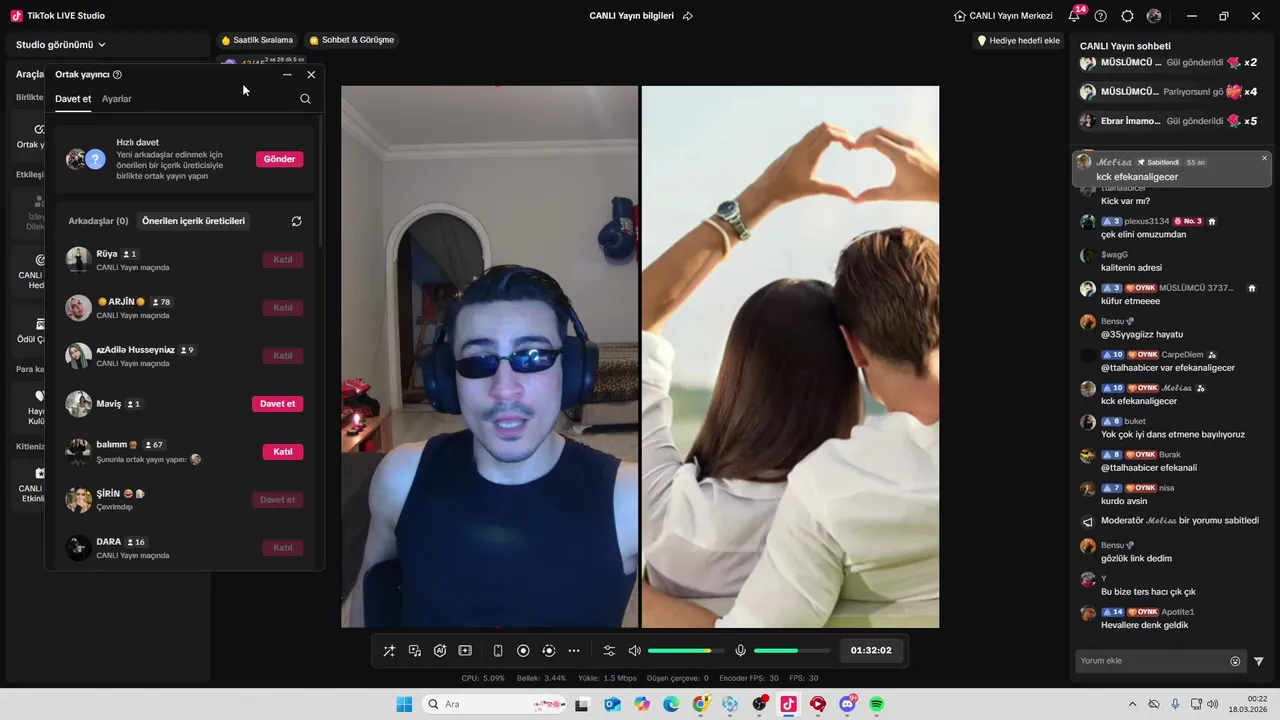Open the media and music overlay icon

[x=415, y=651]
